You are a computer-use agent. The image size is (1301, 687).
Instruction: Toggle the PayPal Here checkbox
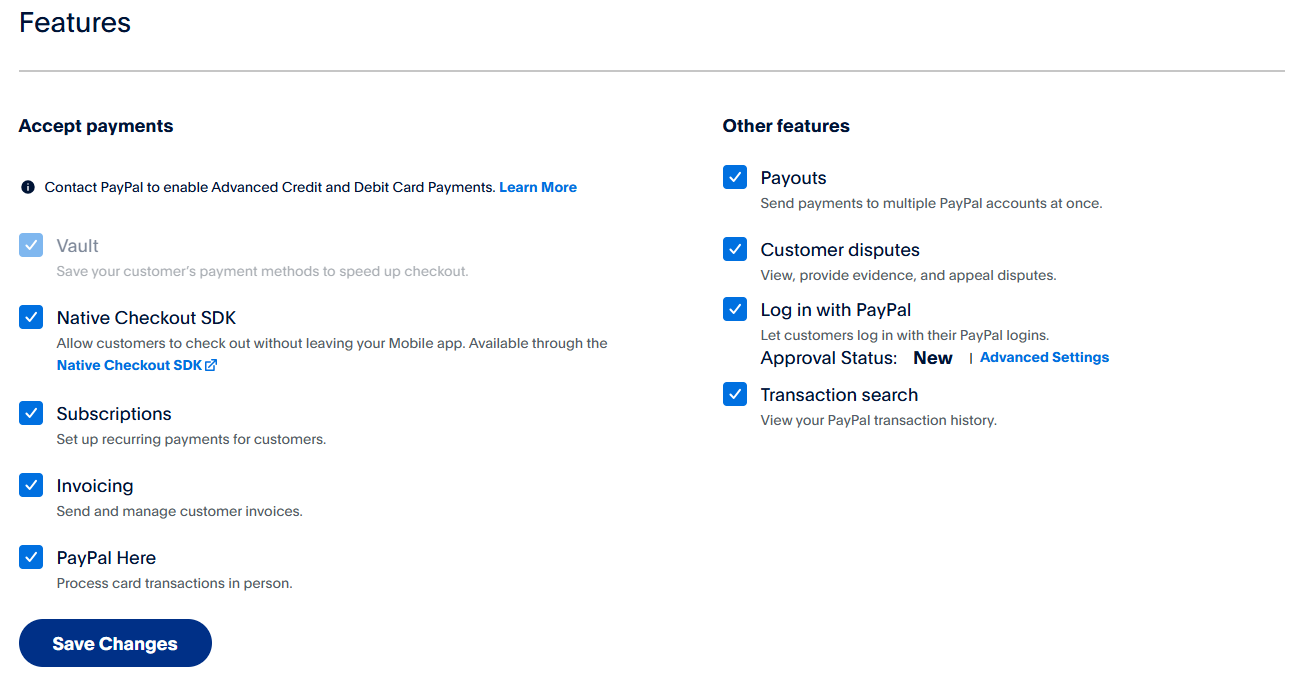(x=31, y=557)
